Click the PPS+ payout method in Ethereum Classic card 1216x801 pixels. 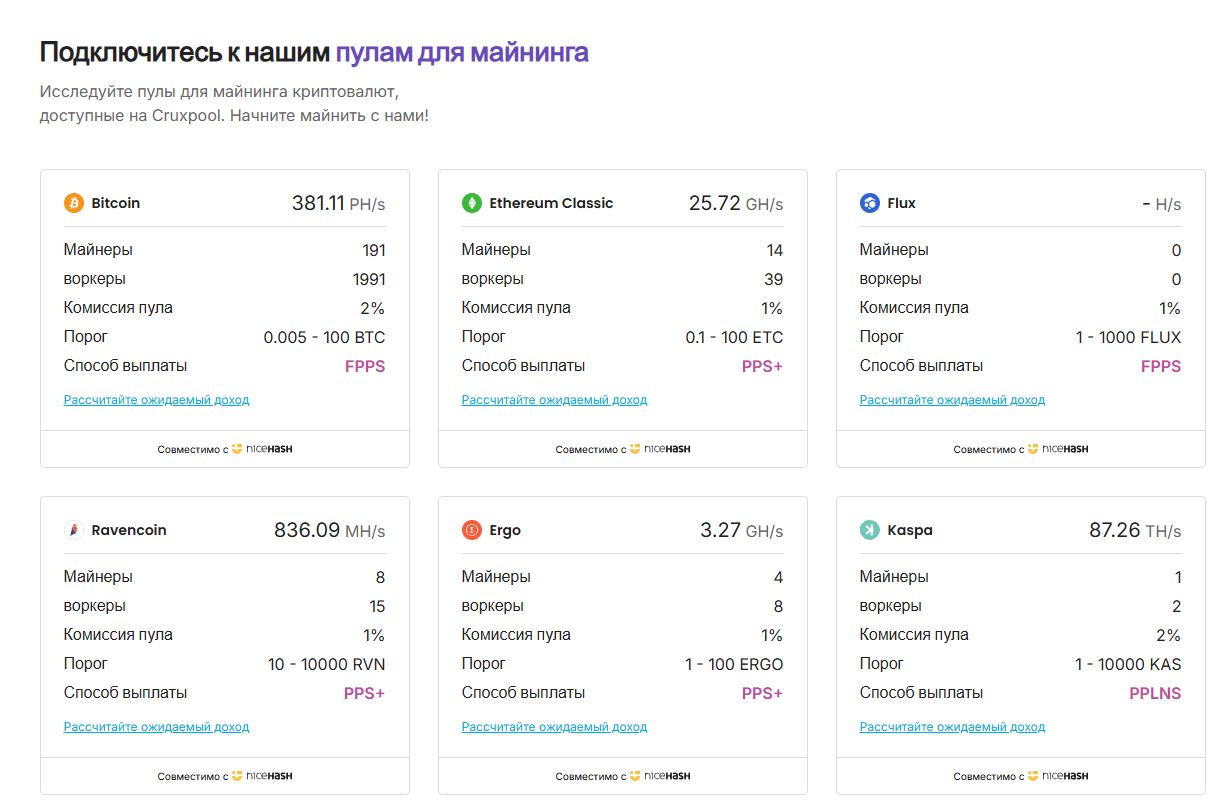click(x=763, y=367)
